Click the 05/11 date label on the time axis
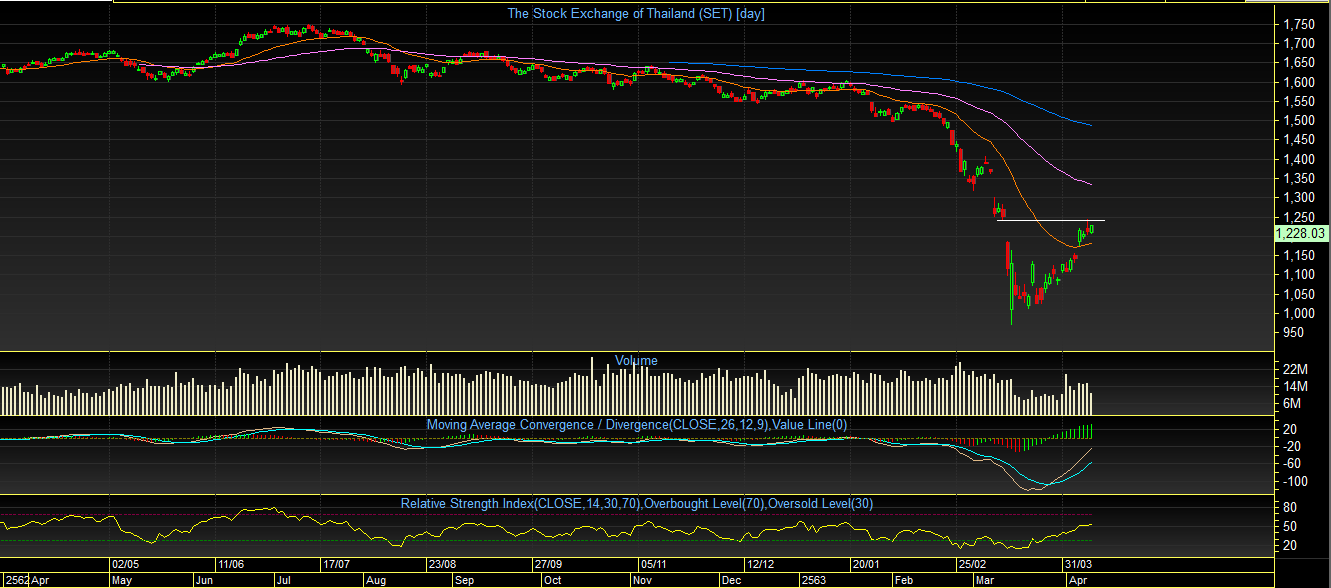Image resolution: width=1331 pixels, height=588 pixels. (x=653, y=564)
